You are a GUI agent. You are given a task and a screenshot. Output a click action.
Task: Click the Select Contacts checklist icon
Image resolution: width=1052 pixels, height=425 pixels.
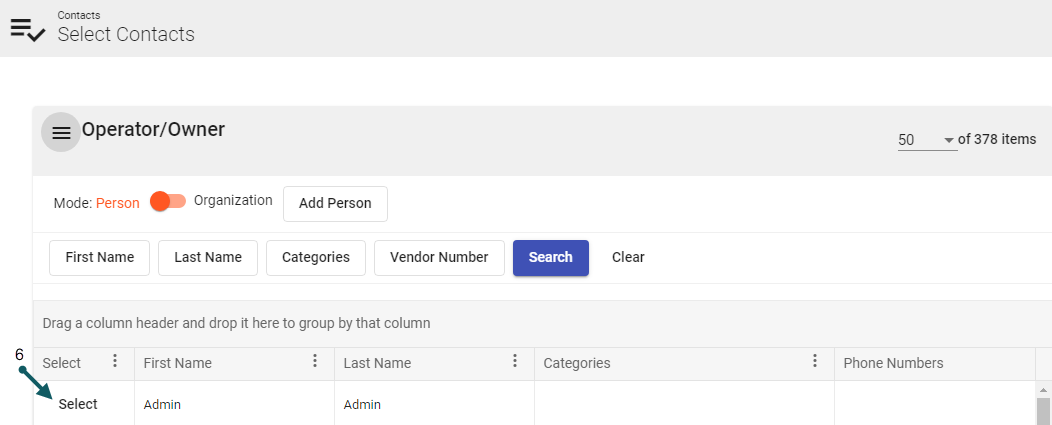pyautogui.click(x=28, y=29)
